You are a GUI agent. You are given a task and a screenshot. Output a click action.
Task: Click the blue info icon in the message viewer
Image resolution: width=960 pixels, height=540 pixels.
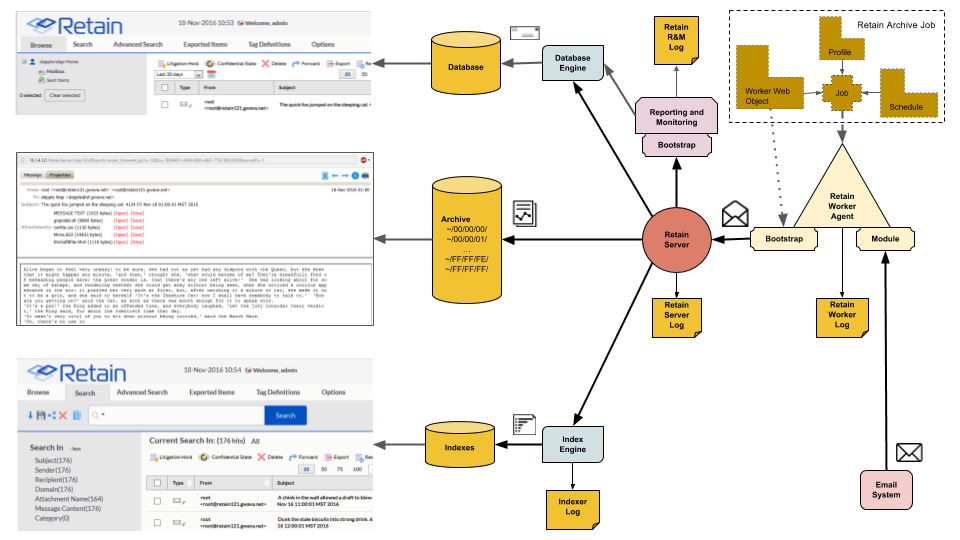(x=355, y=176)
